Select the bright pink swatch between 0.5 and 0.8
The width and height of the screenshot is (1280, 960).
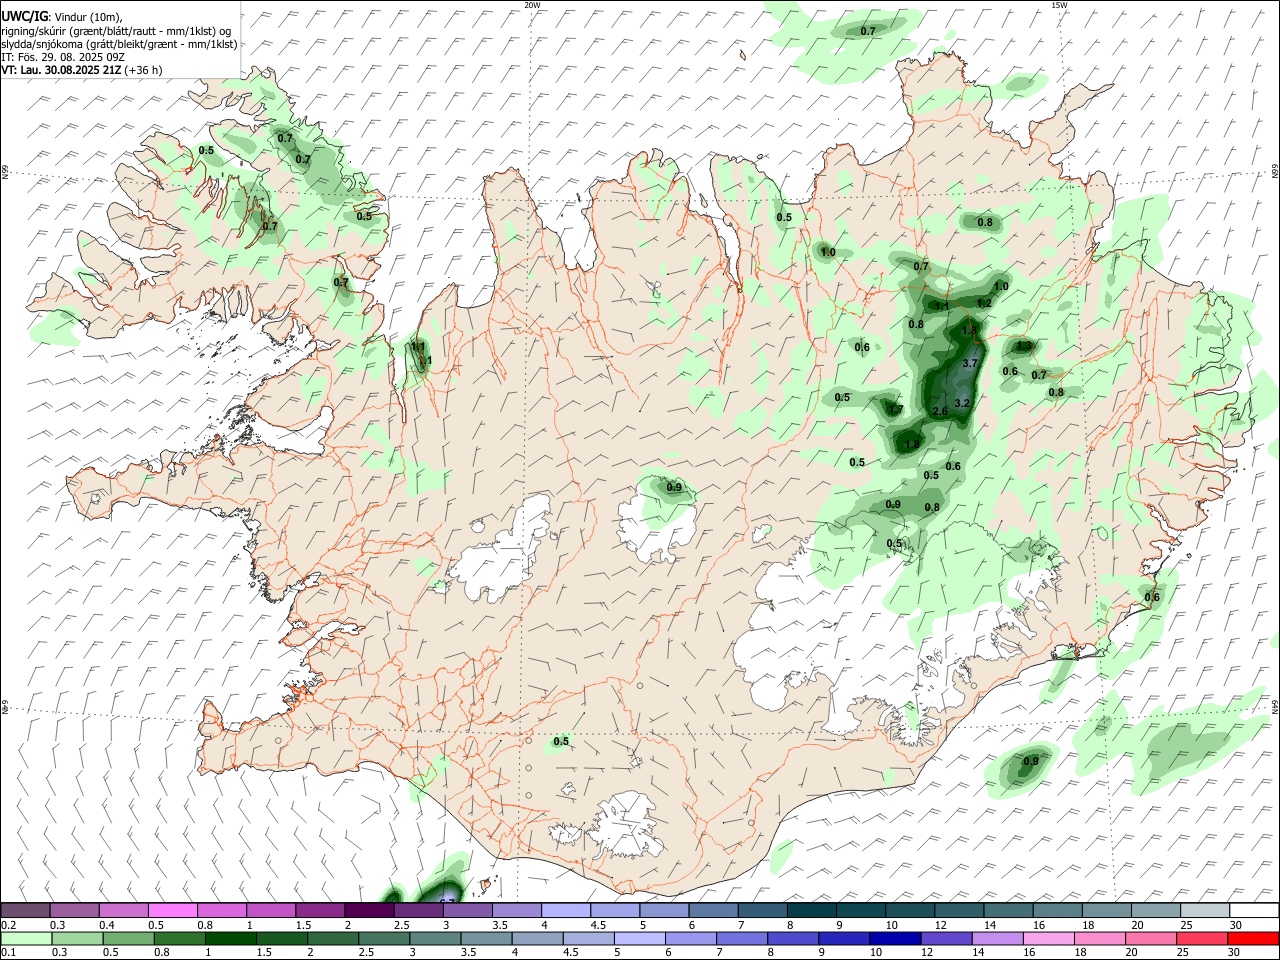click(173, 910)
